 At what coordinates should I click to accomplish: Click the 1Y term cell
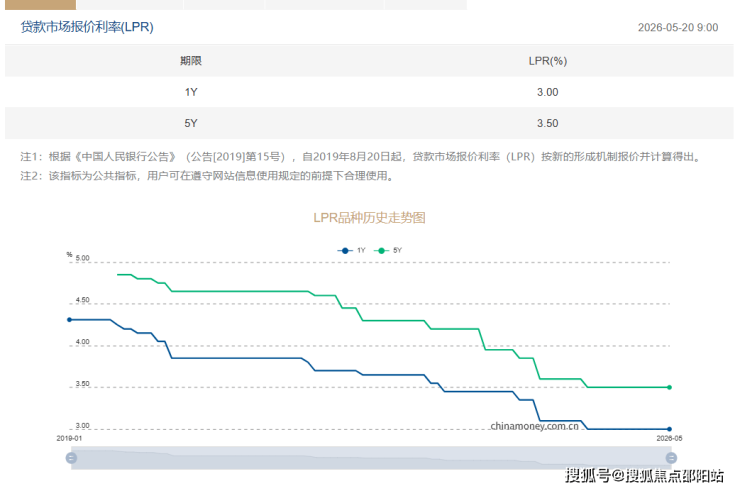191,92
